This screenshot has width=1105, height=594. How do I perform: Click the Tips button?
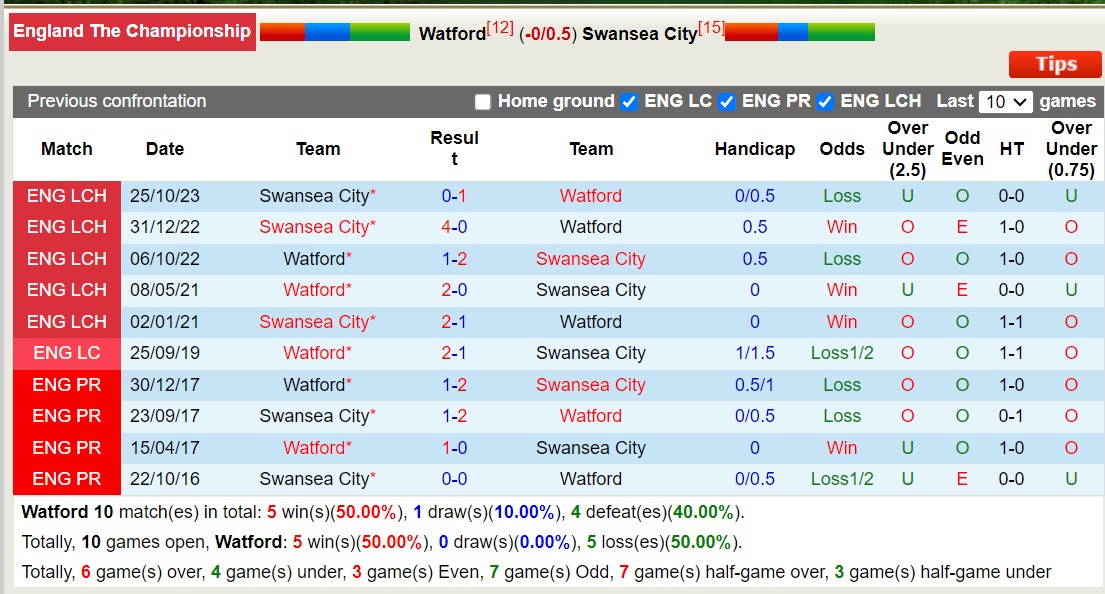click(1054, 64)
